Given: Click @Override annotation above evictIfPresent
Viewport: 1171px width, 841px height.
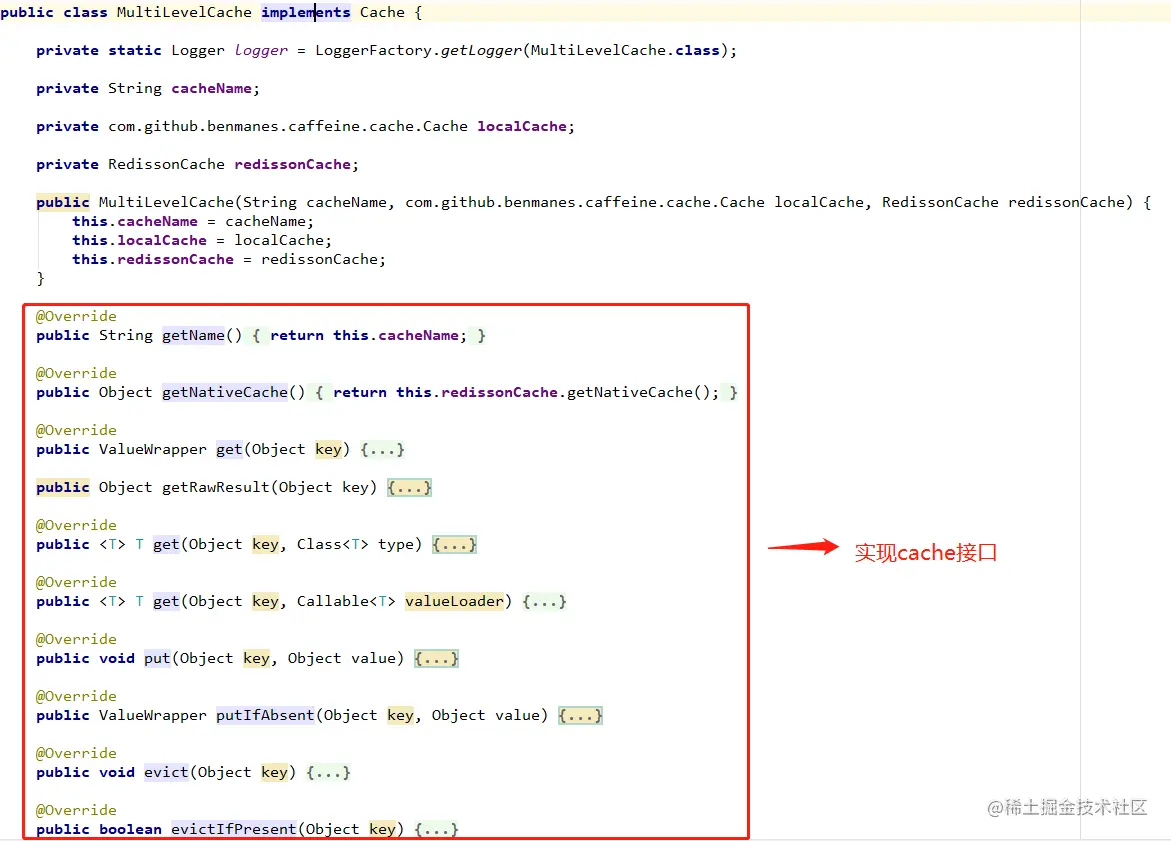Looking at the screenshot, I should 76,810.
